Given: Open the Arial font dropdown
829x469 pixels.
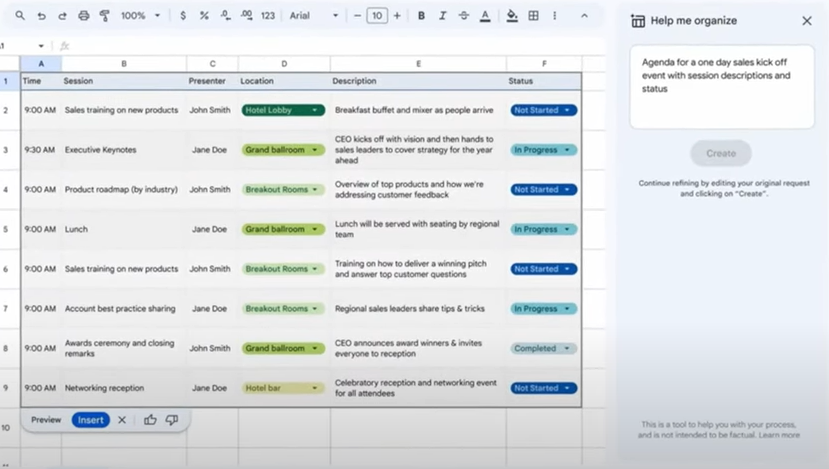Looking at the screenshot, I should (314, 16).
